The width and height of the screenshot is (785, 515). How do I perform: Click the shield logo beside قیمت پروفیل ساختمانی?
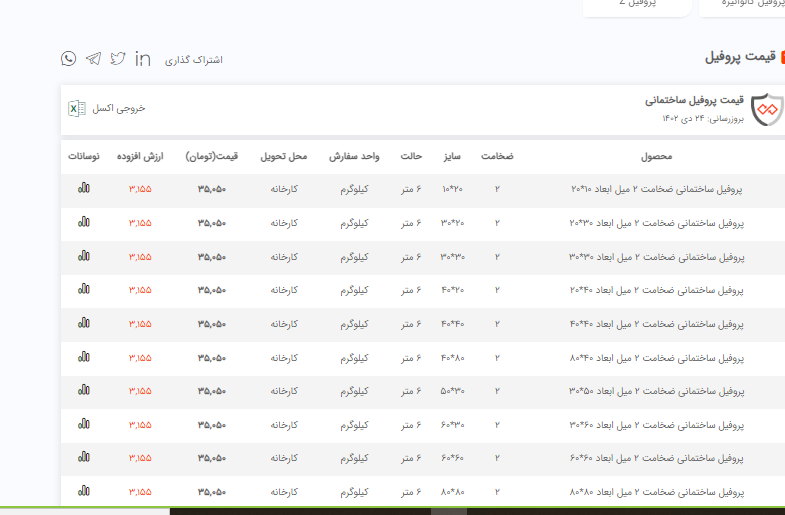767,109
